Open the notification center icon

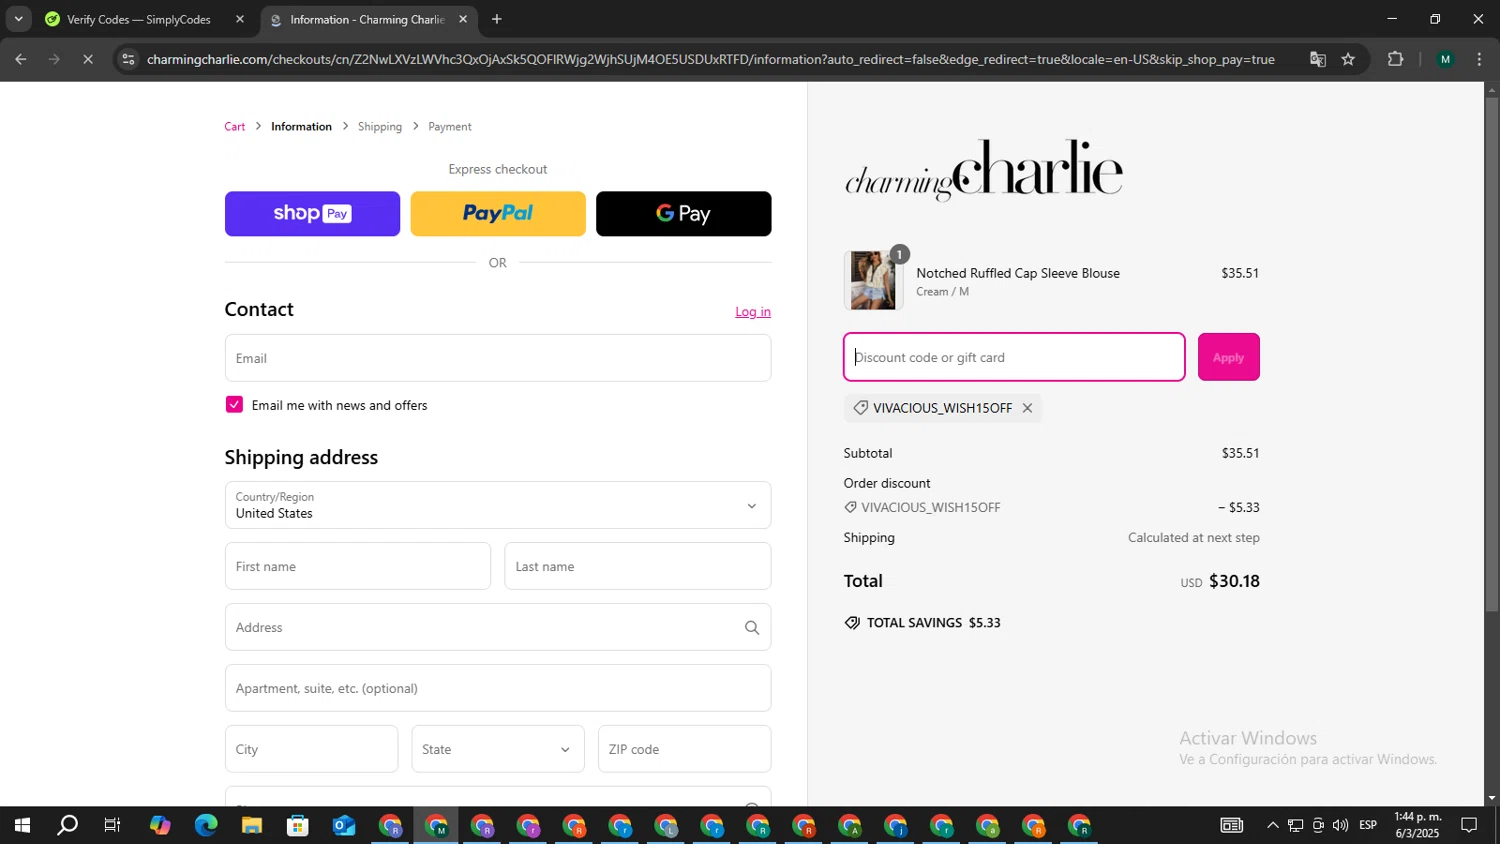click(1469, 826)
